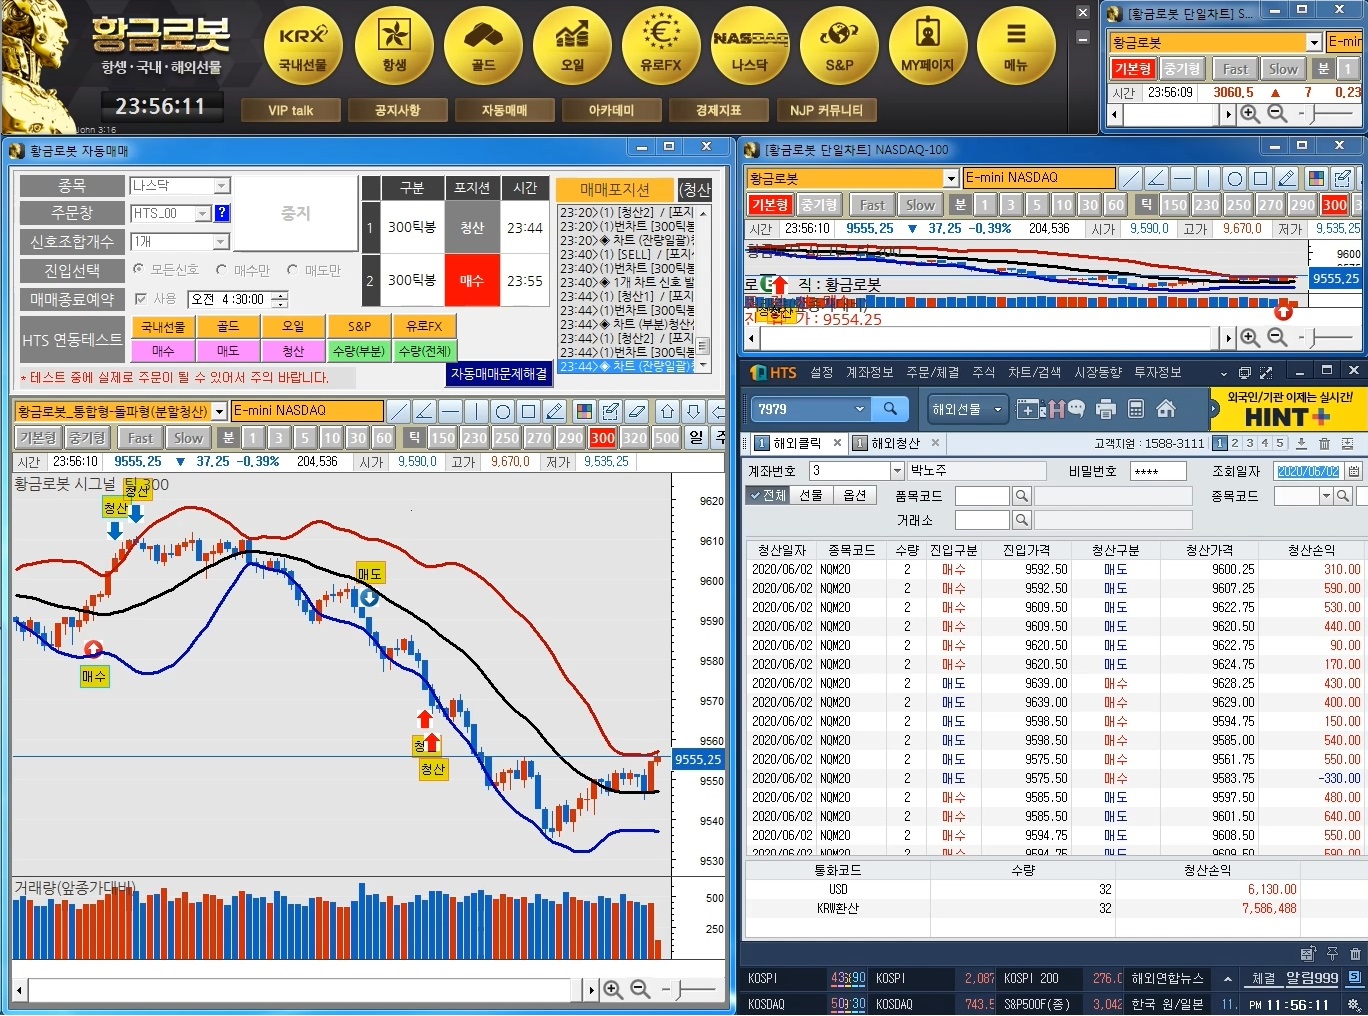Open the 항셍 round icon
Viewport: 1368px width, 1016px height.
(x=394, y=46)
